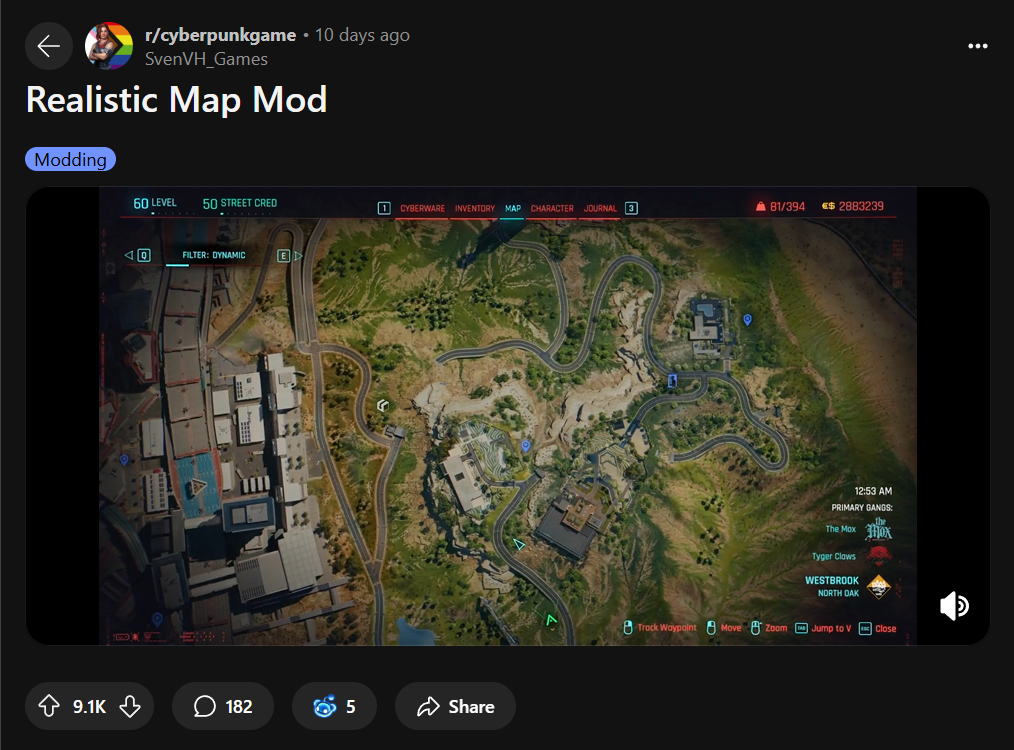Upvote the Realistic Map Mod post

click(49, 706)
